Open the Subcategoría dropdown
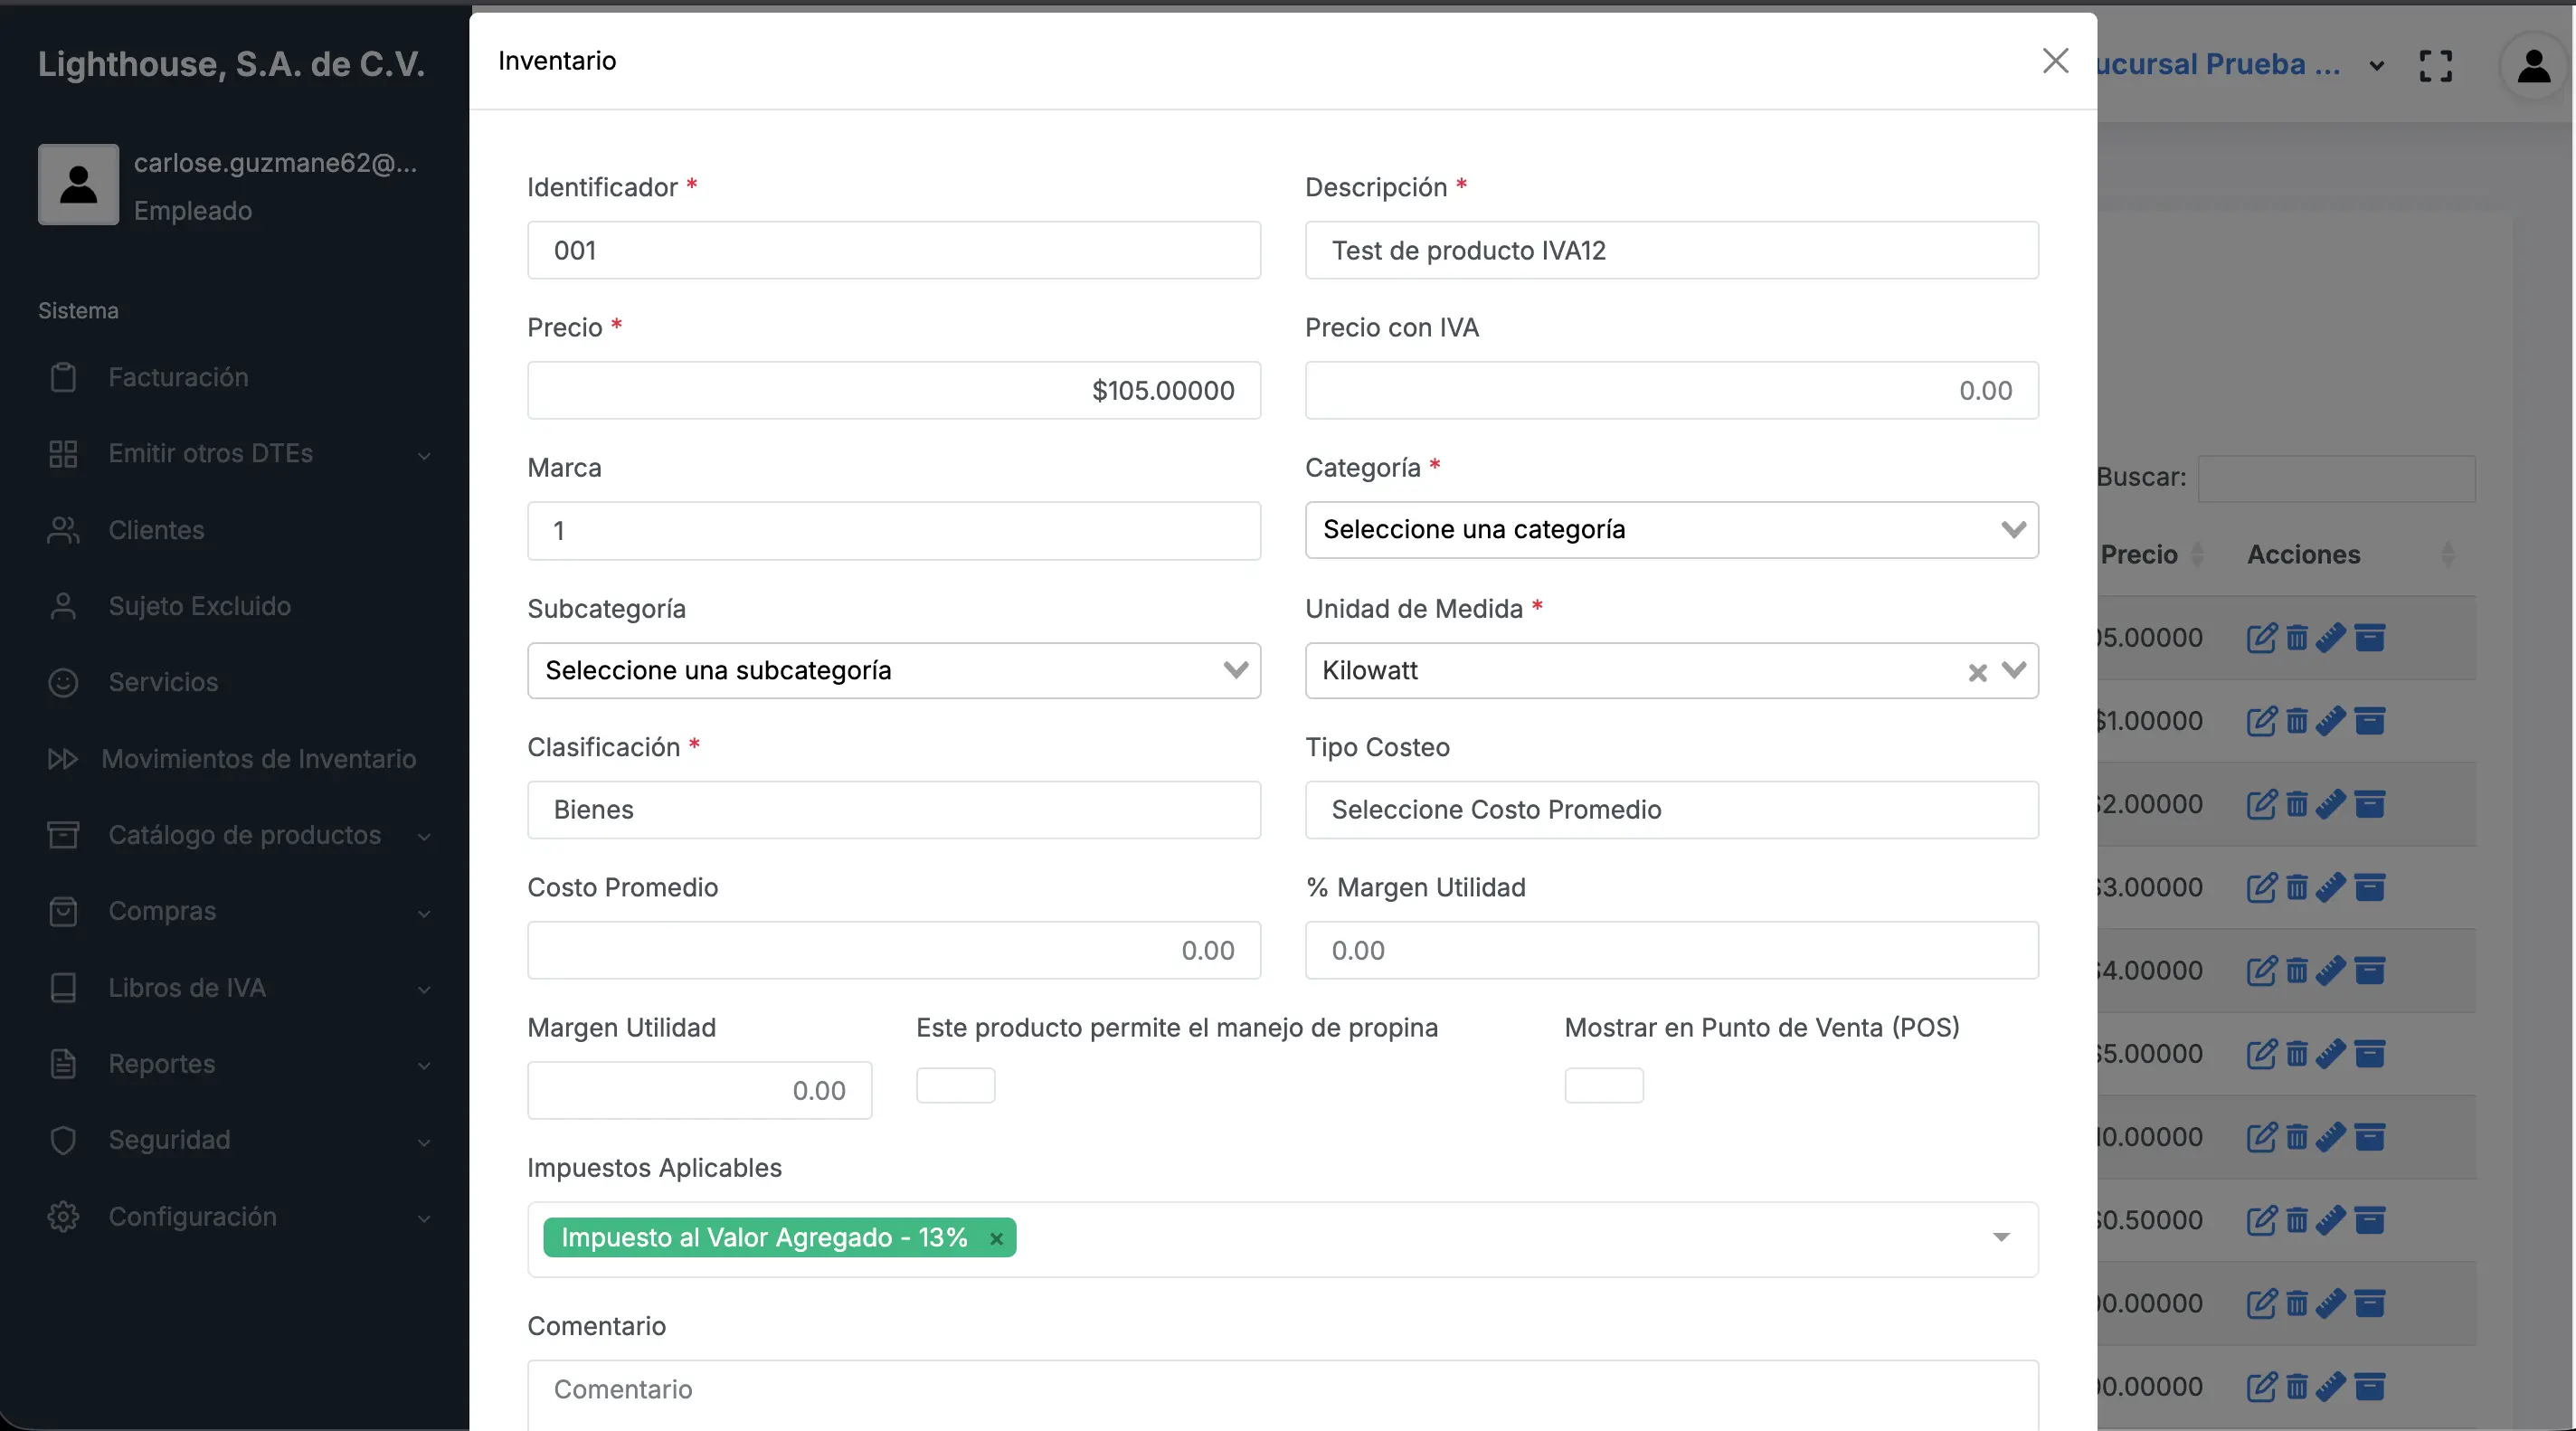Screen dimensions: 2576x1431 (x=893, y=671)
